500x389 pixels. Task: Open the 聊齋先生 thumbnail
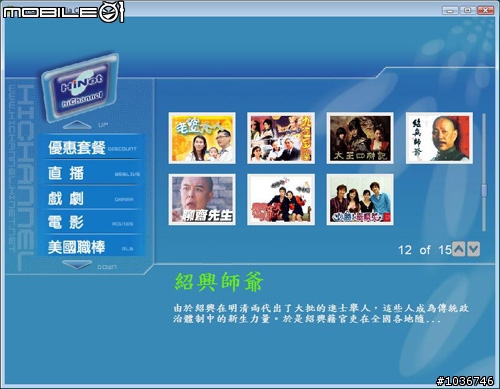(x=202, y=199)
